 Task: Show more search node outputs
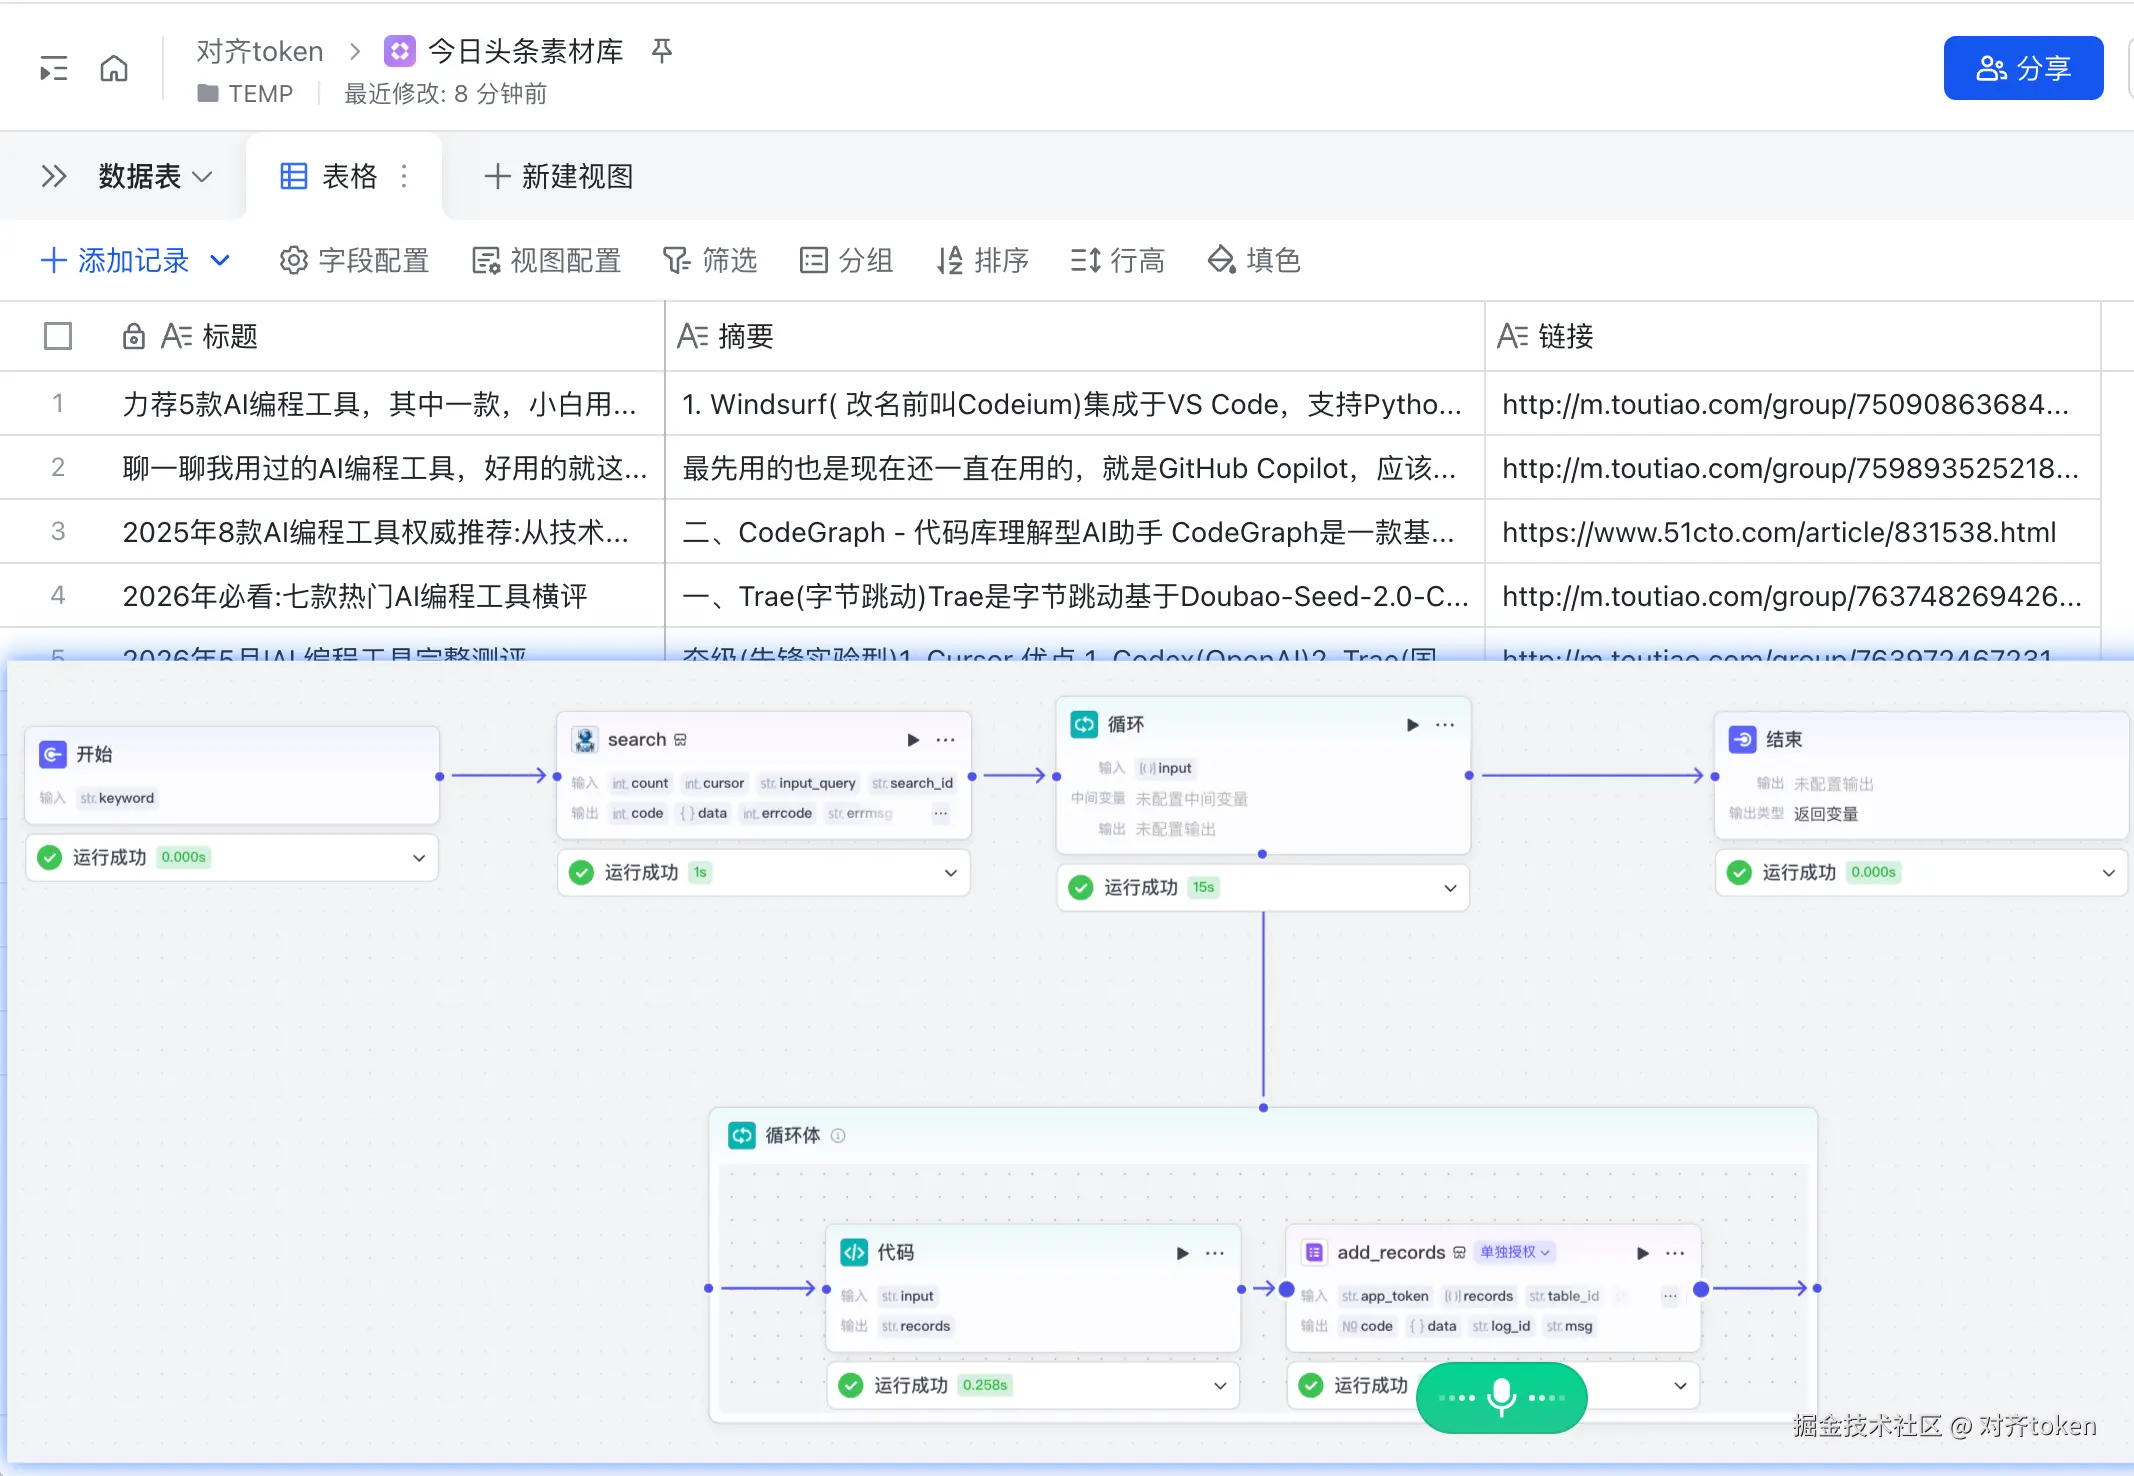(940, 814)
